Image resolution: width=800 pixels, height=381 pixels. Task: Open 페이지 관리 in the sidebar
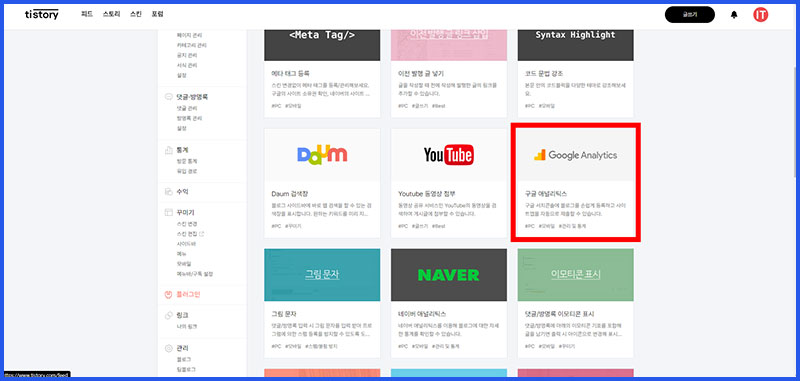pyautogui.click(x=189, y=35)
